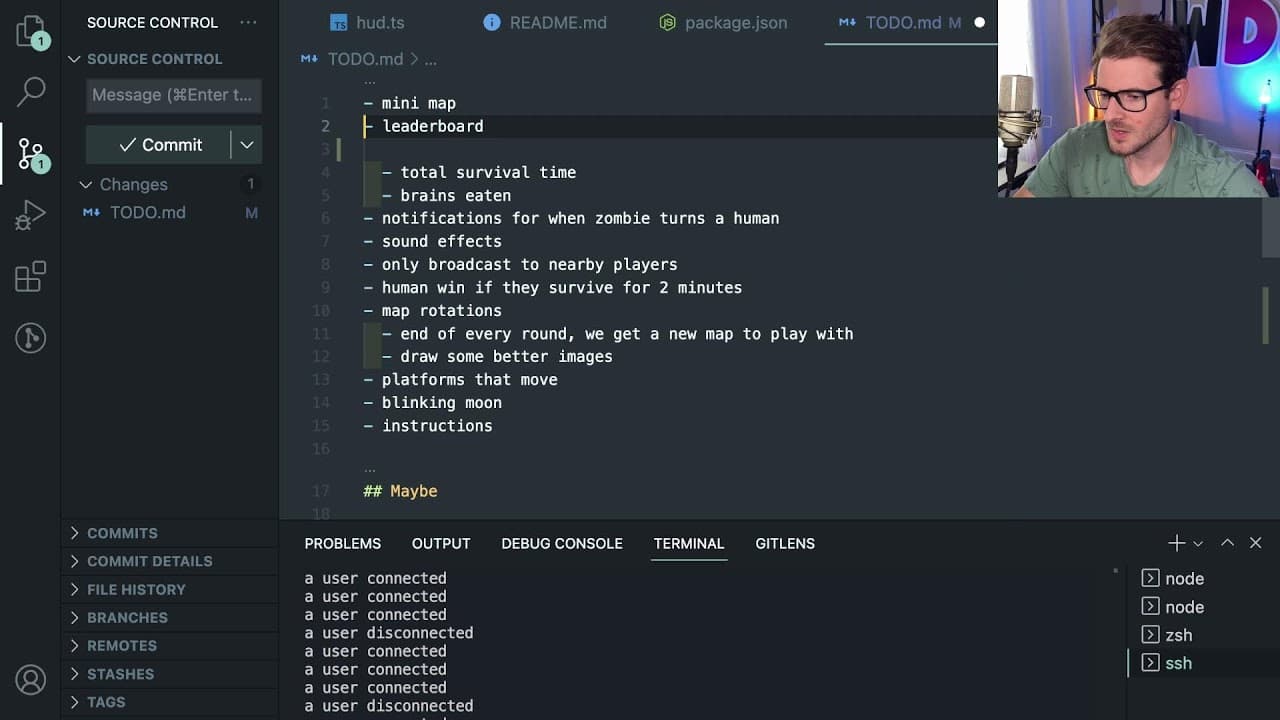The image size is (1280, 720).
Task: Select the second node terminal entry
Action: point(1184,607)
